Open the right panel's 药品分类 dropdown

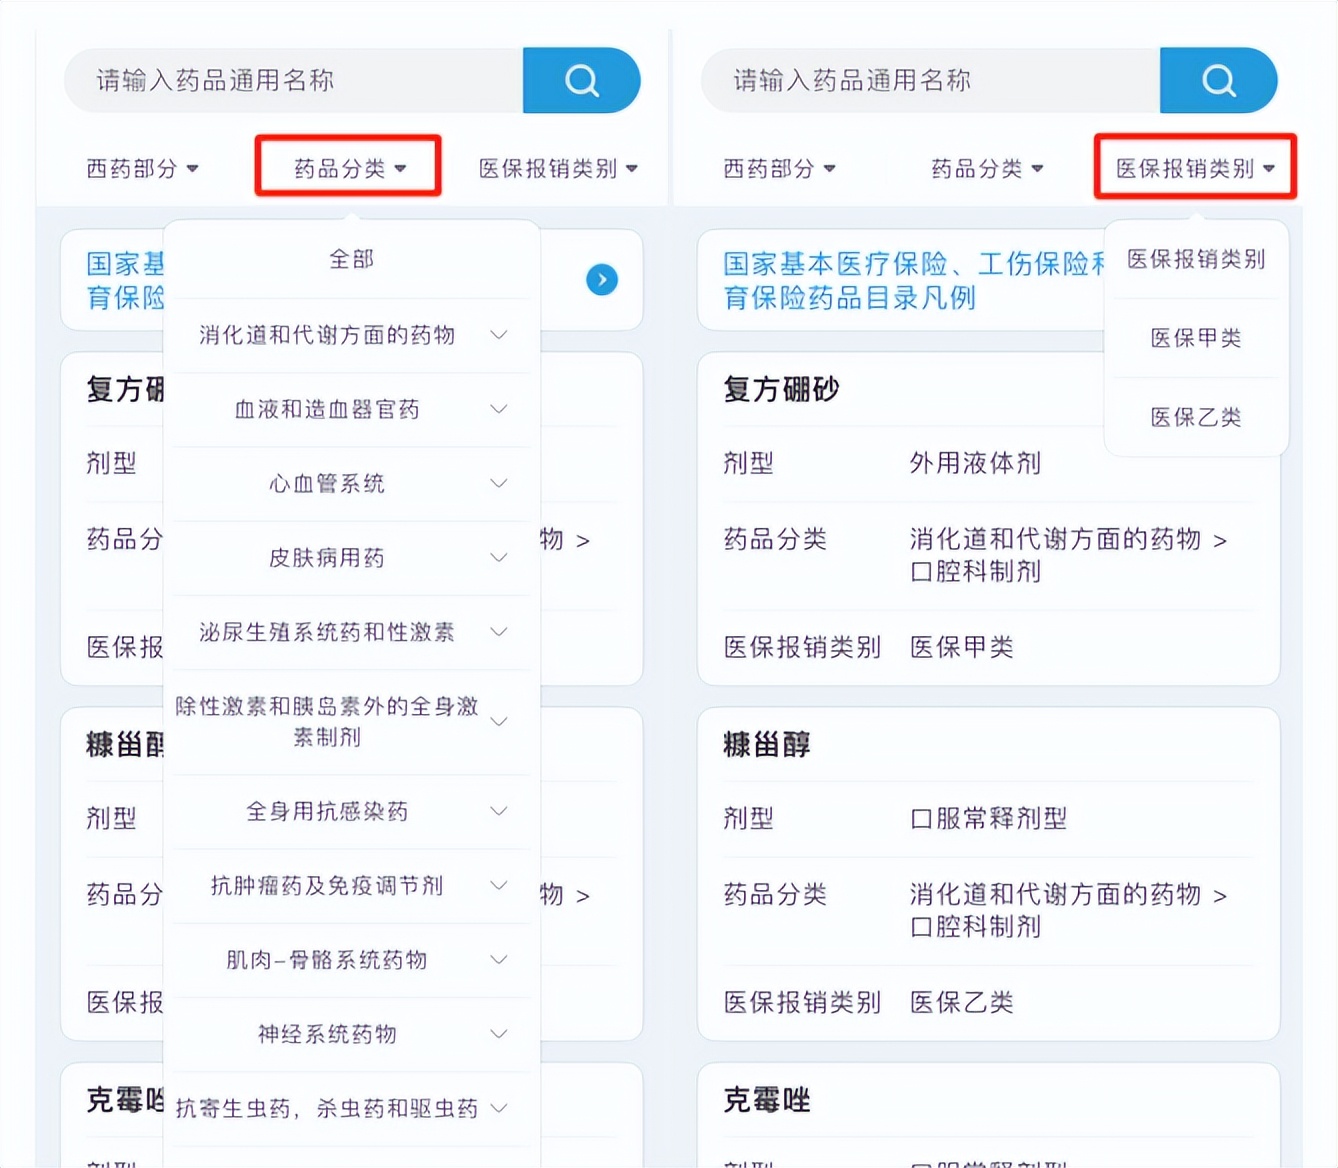(x=987, y=168)
